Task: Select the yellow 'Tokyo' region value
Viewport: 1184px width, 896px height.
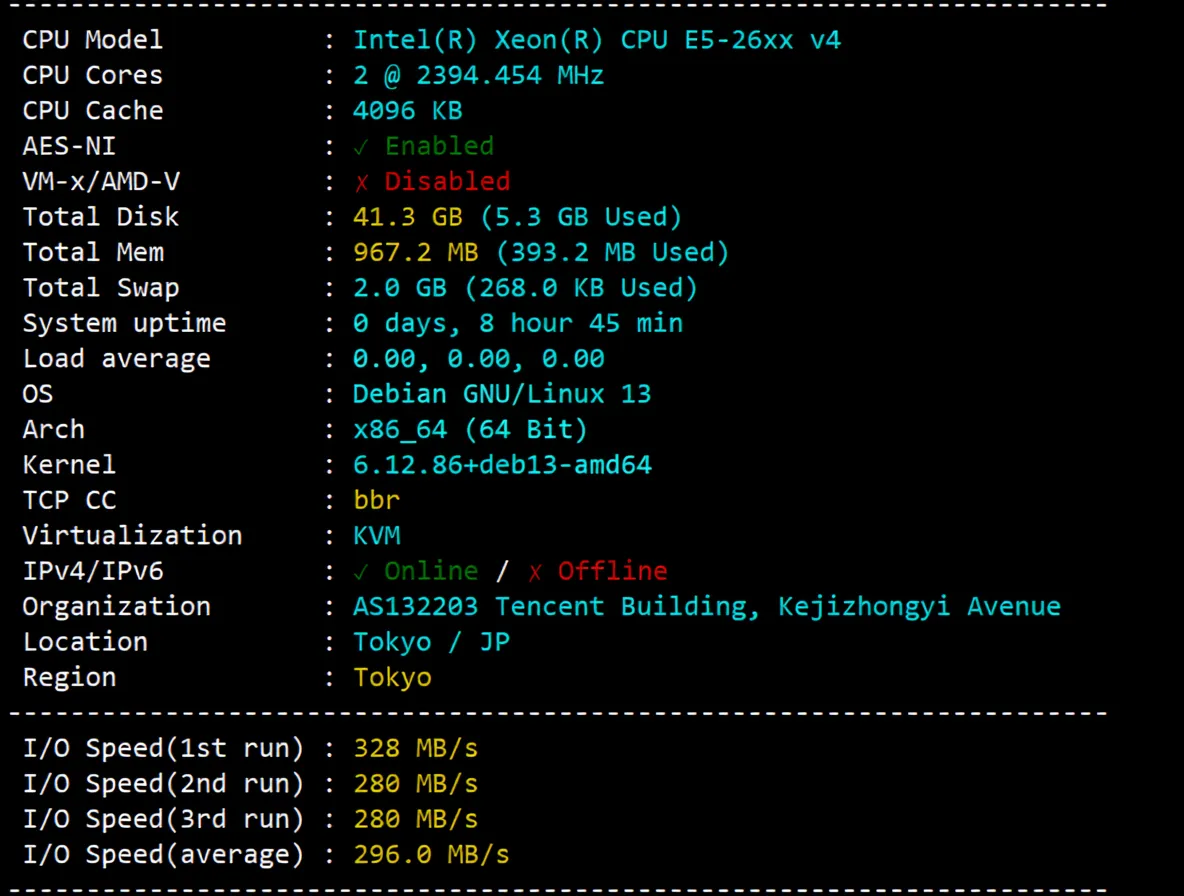Action: (392, 678)
